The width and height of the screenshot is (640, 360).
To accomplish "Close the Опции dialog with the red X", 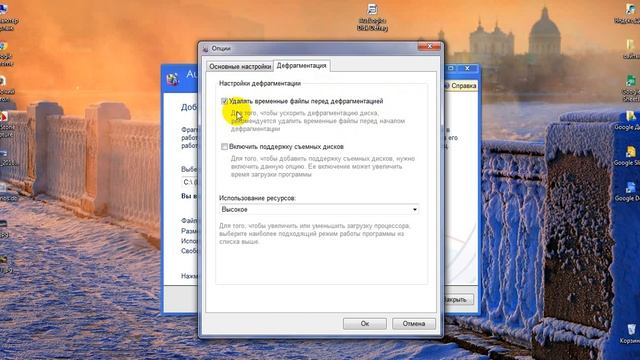I will [429, 47].
